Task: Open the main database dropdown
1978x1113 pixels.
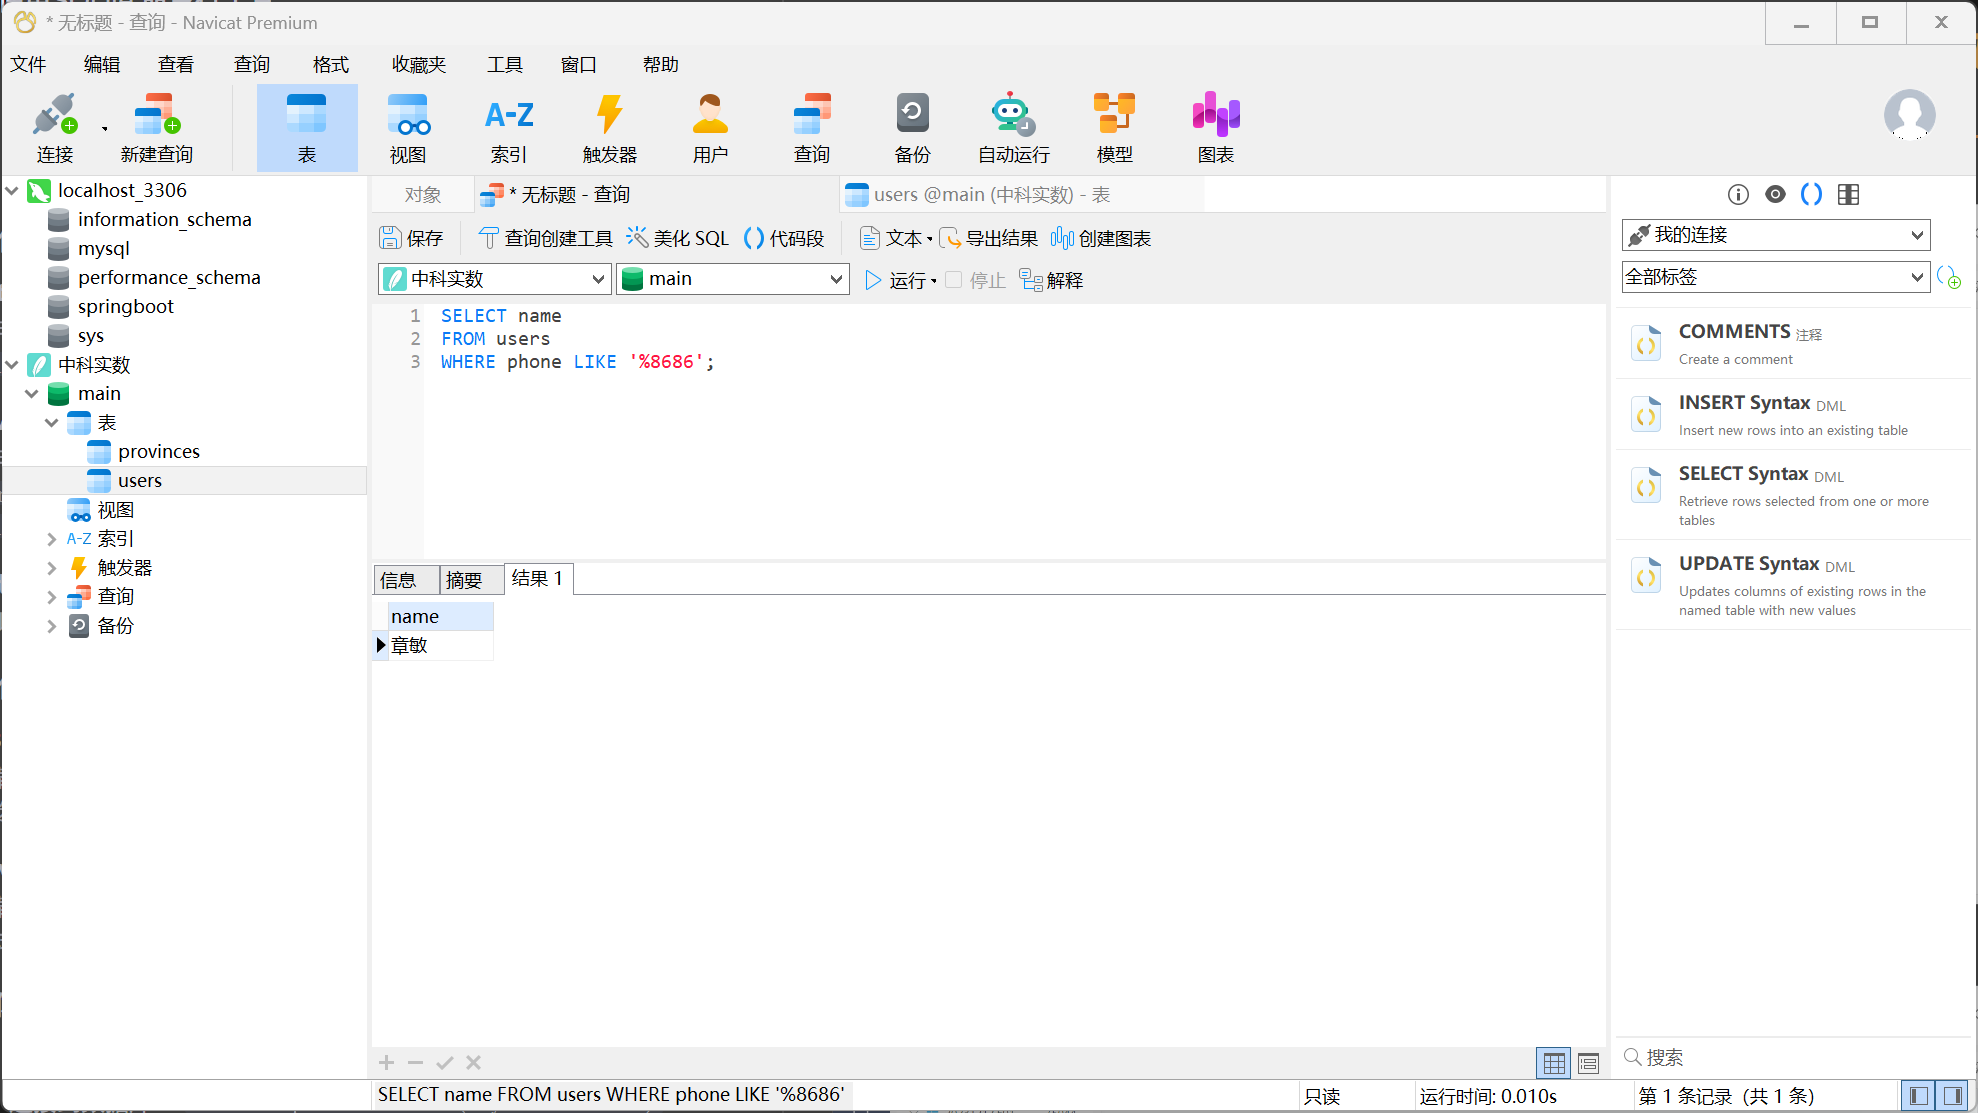Action: coord(836,280)
